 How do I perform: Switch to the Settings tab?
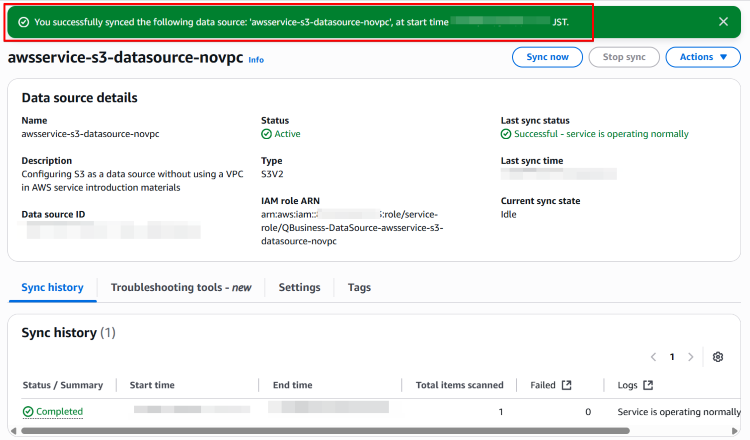pos(299,288)
